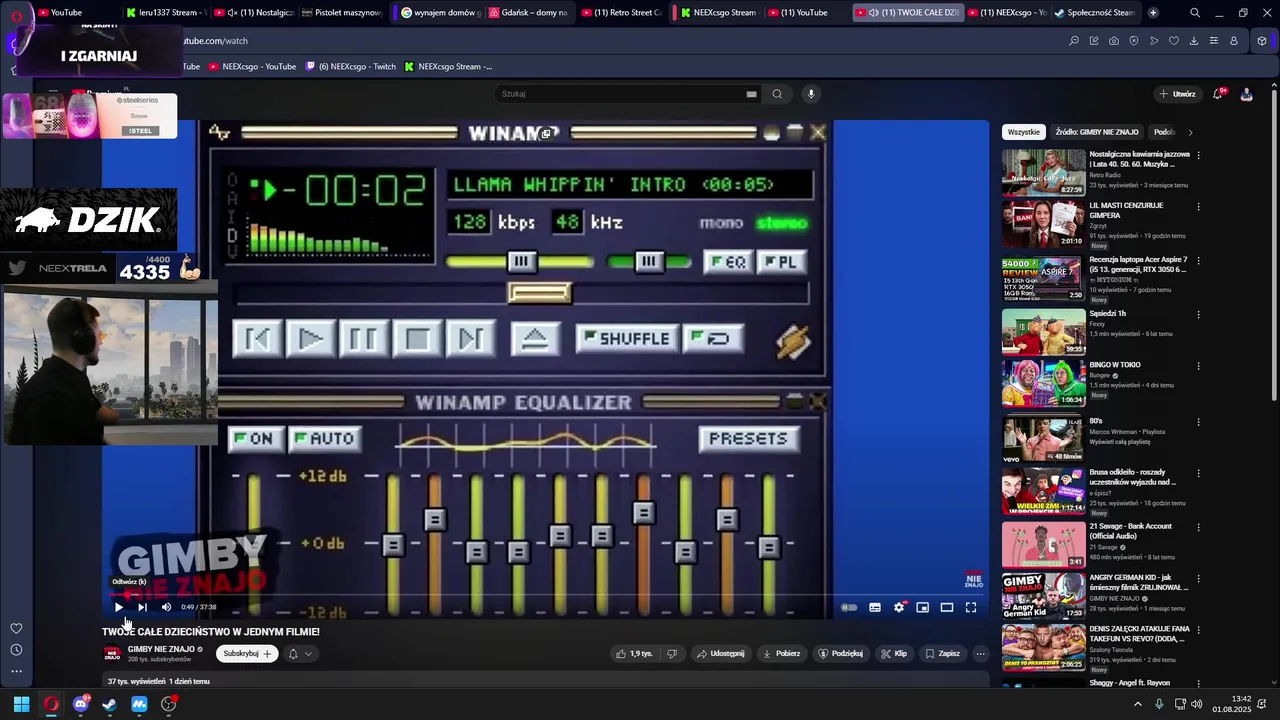The height and width of the screenshot is (720, 1280).
Task: Open options for Sąsiedzi 1h video
Action: point(1198,314)
